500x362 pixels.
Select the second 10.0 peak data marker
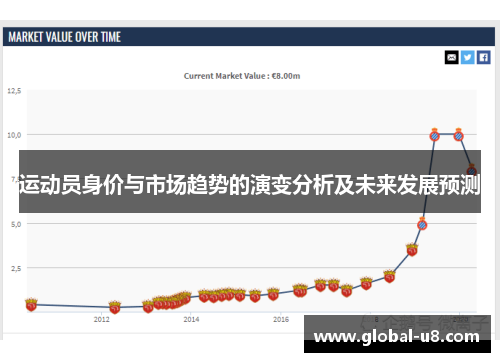click(x=459, y=135)
